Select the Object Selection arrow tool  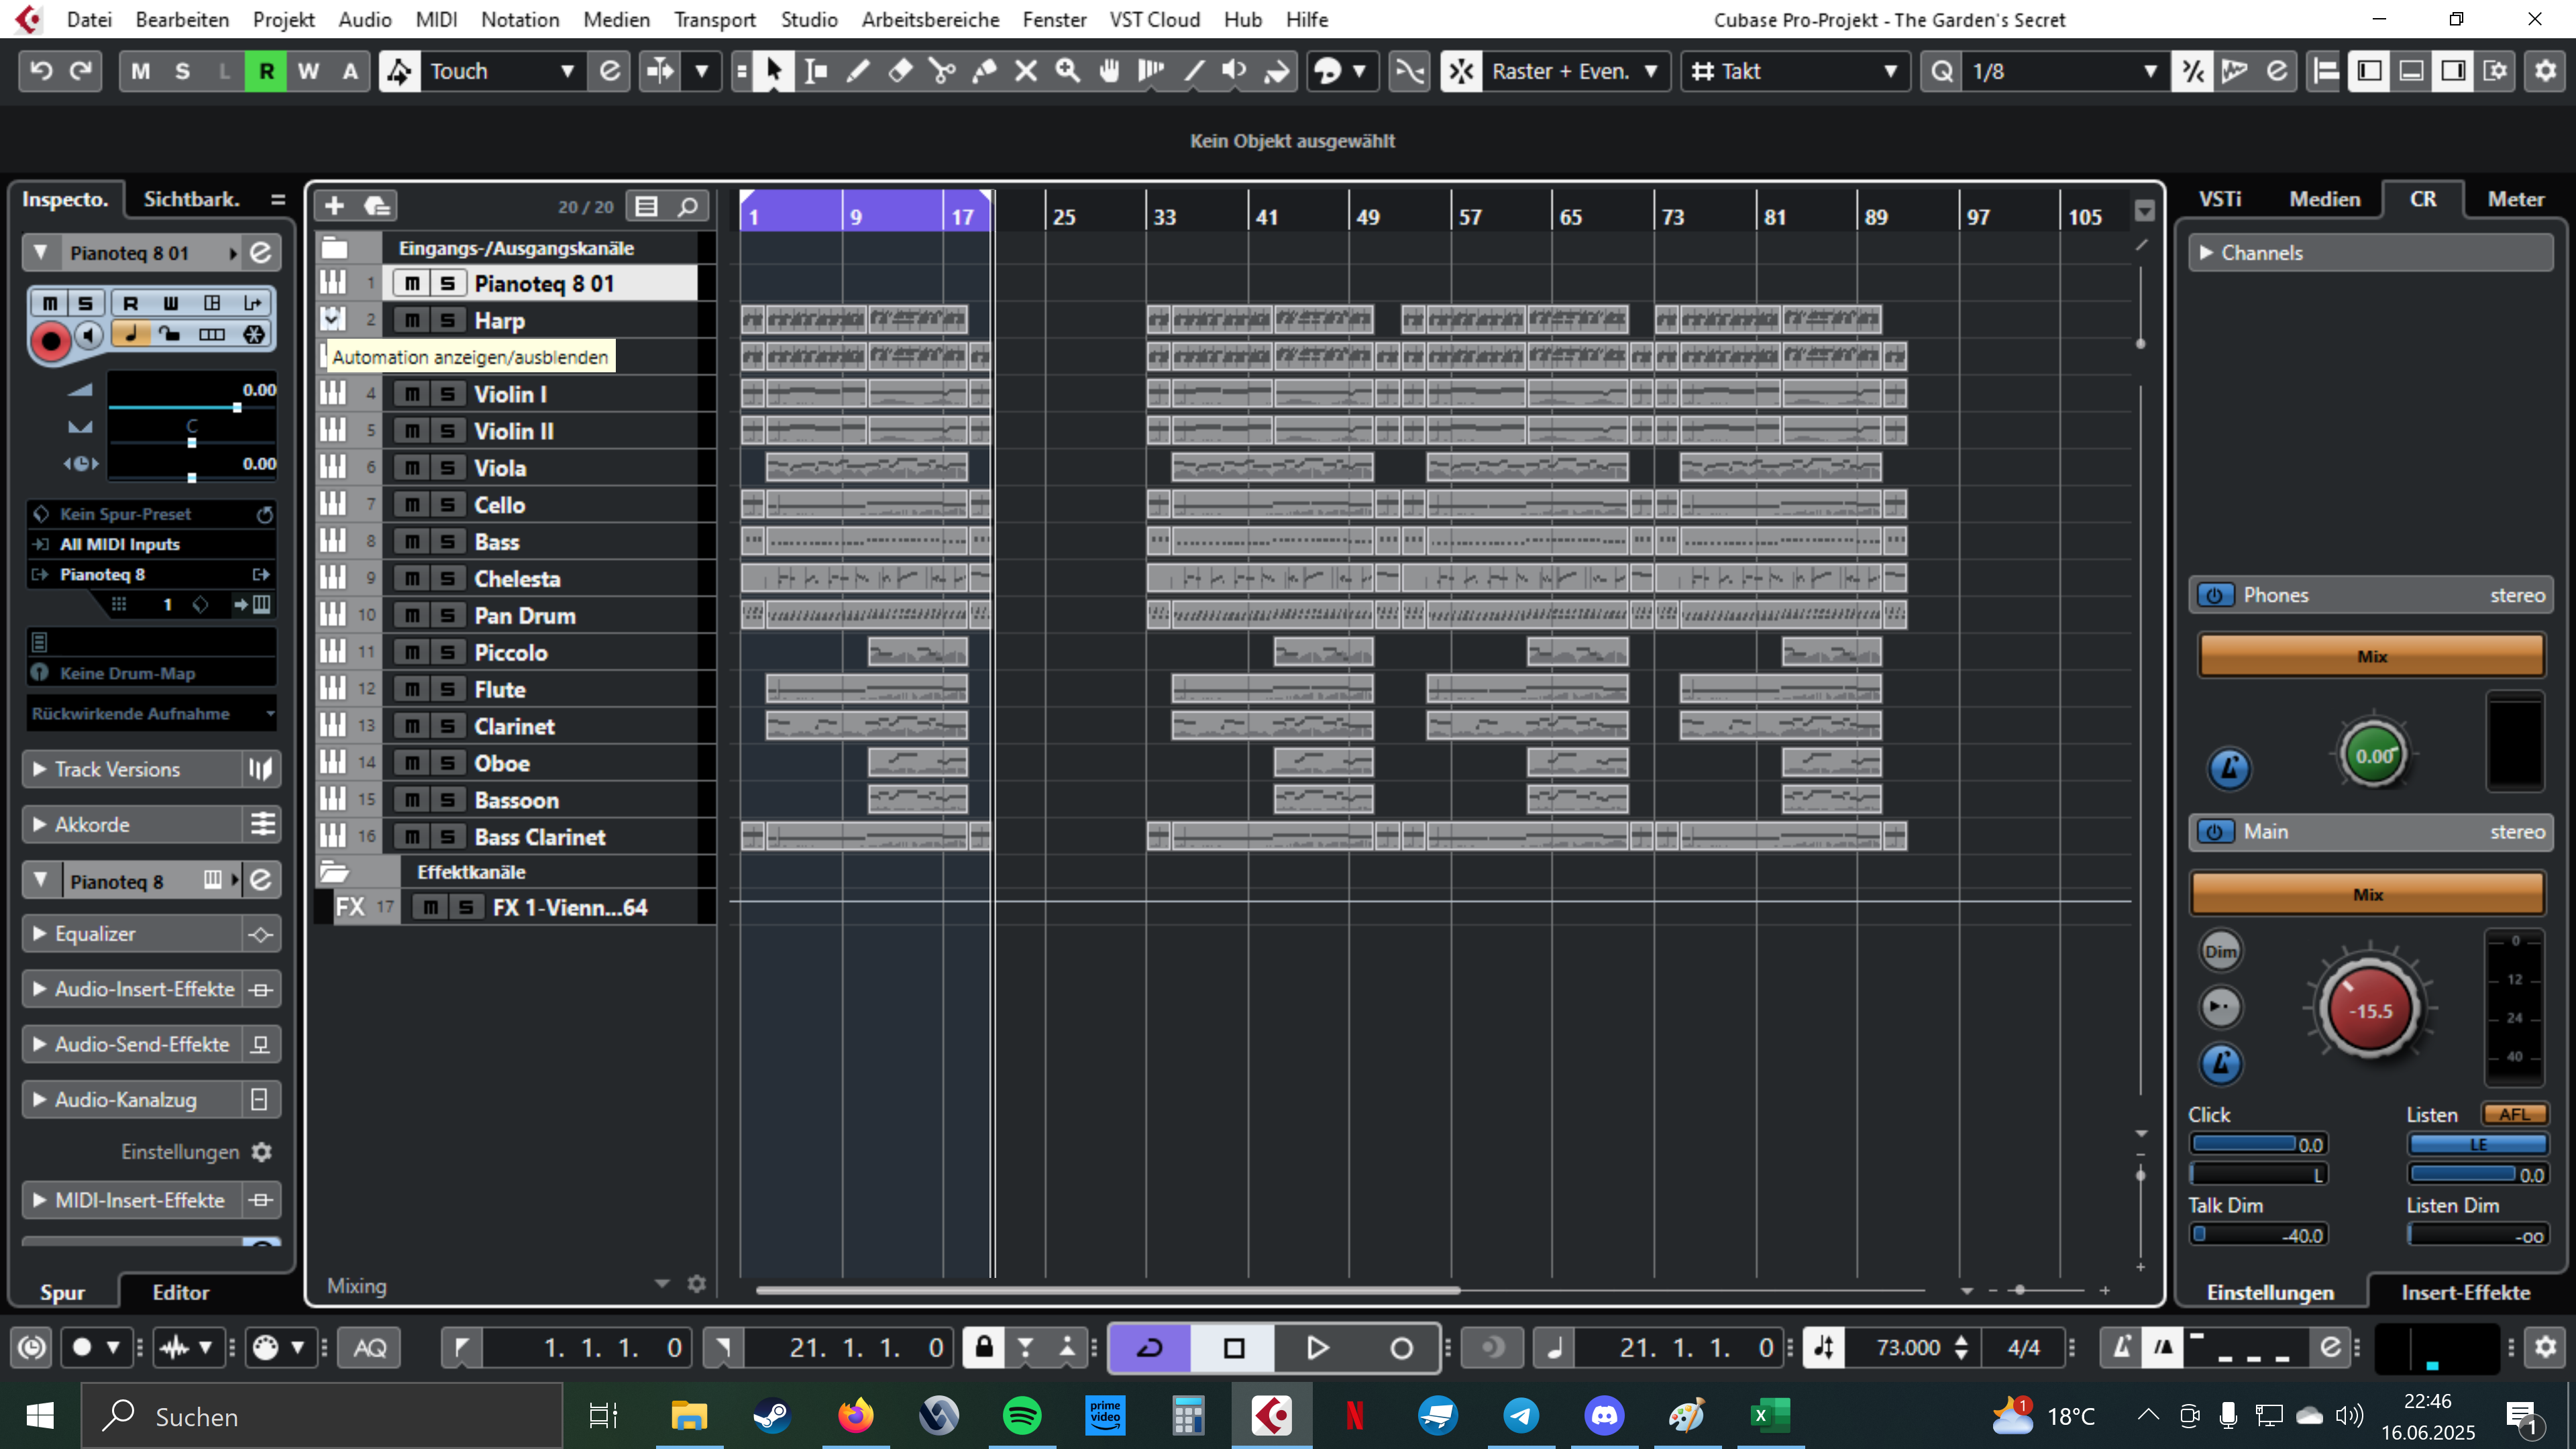tap(773, 71)
